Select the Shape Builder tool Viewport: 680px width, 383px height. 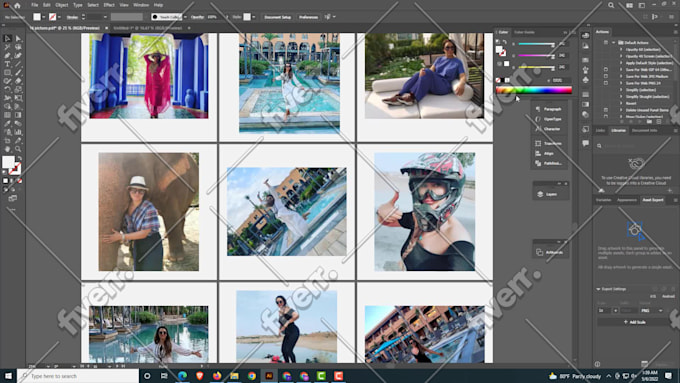[x=7, y=106]
